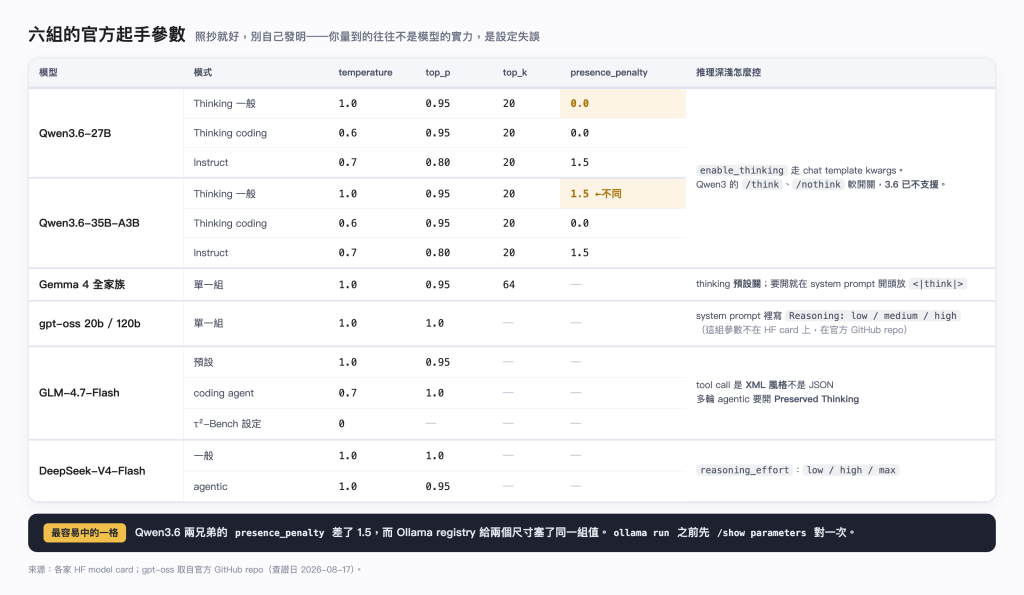Viewport: 1024px width, 595px height.
Task: Click top_k value 64 in Gemma row
Action: tap(509, 285)
